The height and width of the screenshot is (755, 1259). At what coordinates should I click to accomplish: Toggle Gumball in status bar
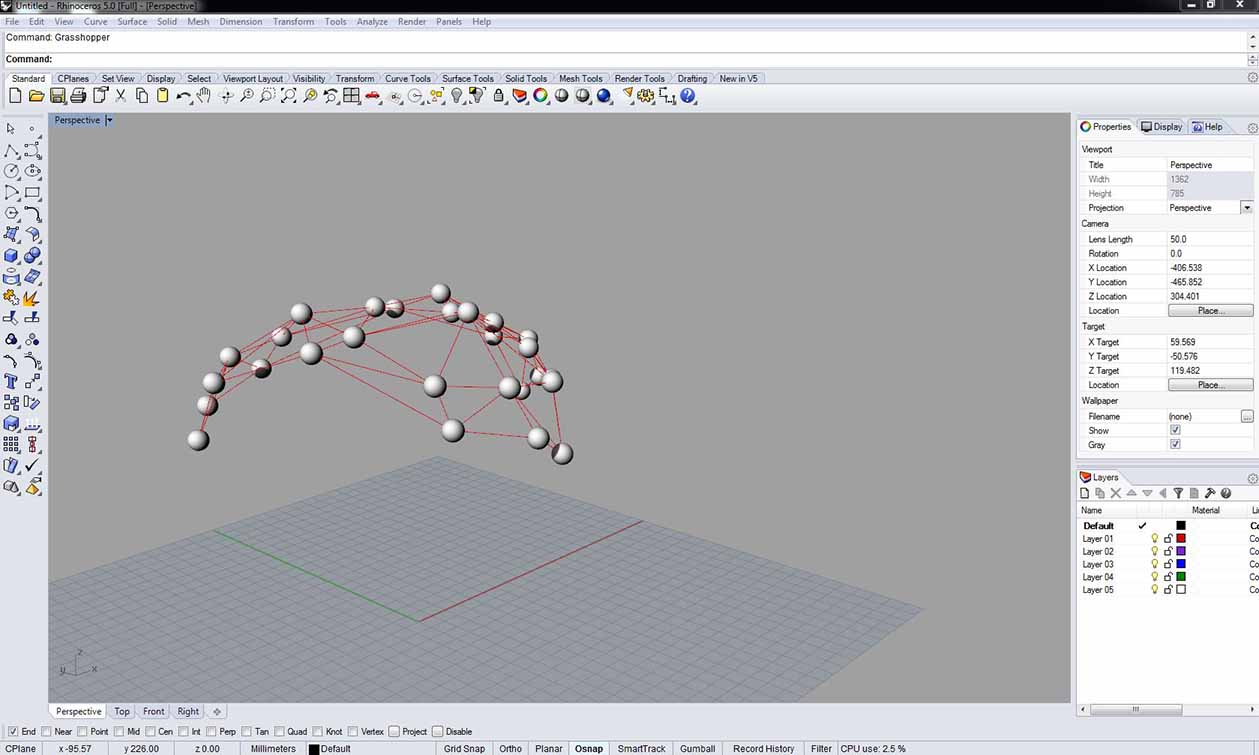click(697, 748)
